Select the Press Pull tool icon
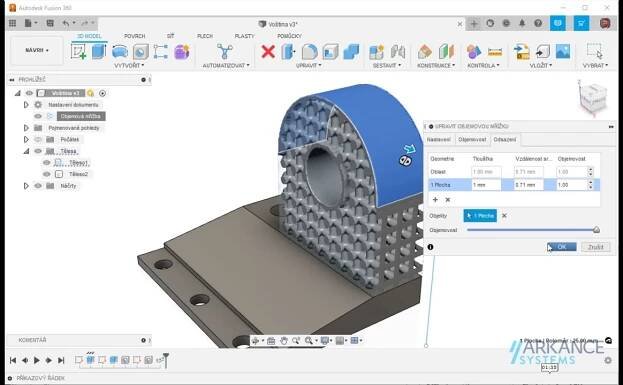Viewport: 623px width, 385px height. coord(288,52)
